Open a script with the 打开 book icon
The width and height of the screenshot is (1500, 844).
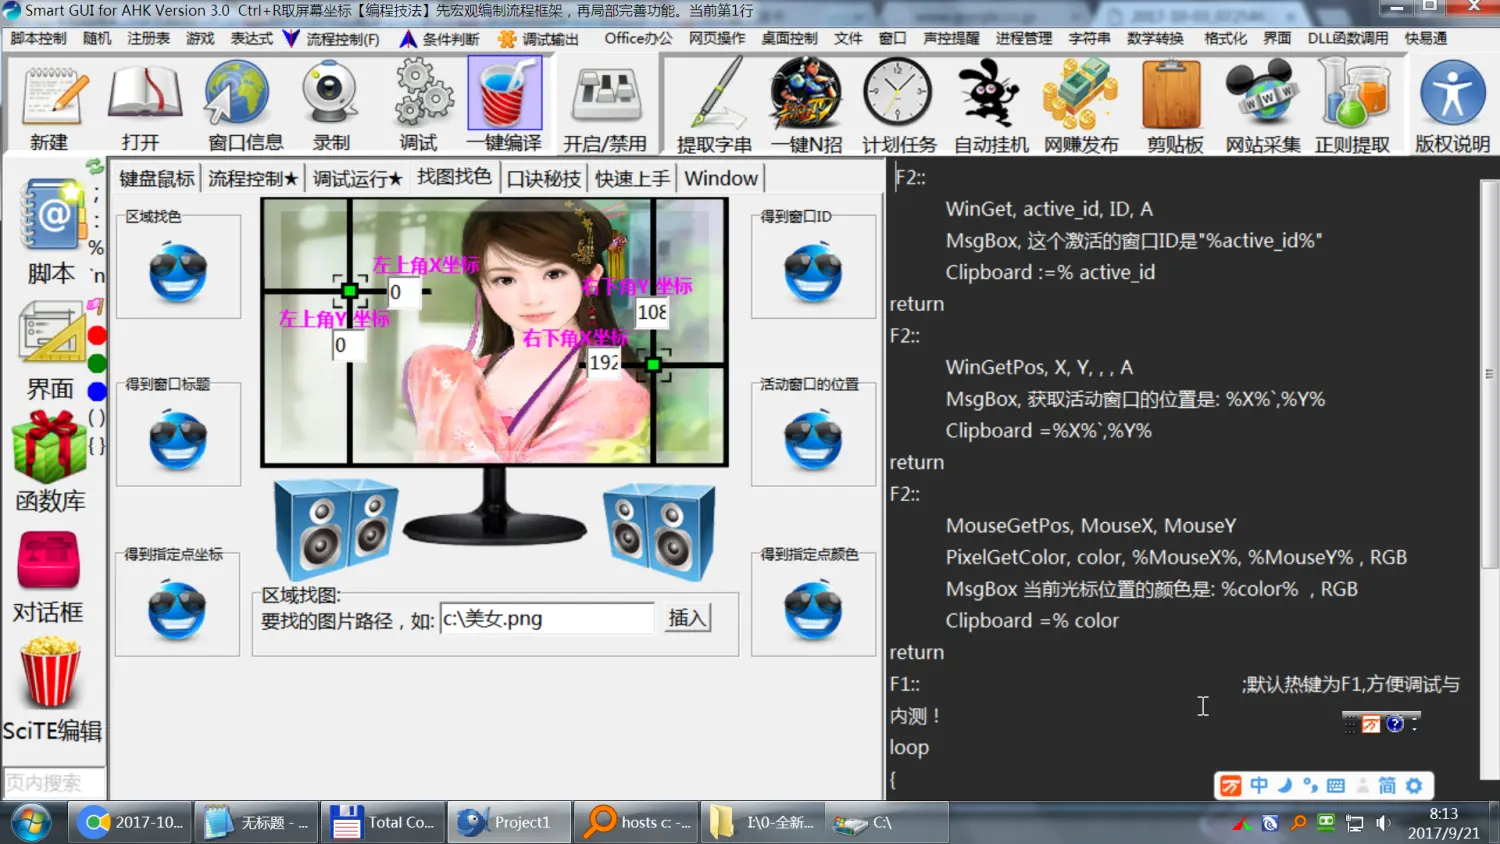143,95
